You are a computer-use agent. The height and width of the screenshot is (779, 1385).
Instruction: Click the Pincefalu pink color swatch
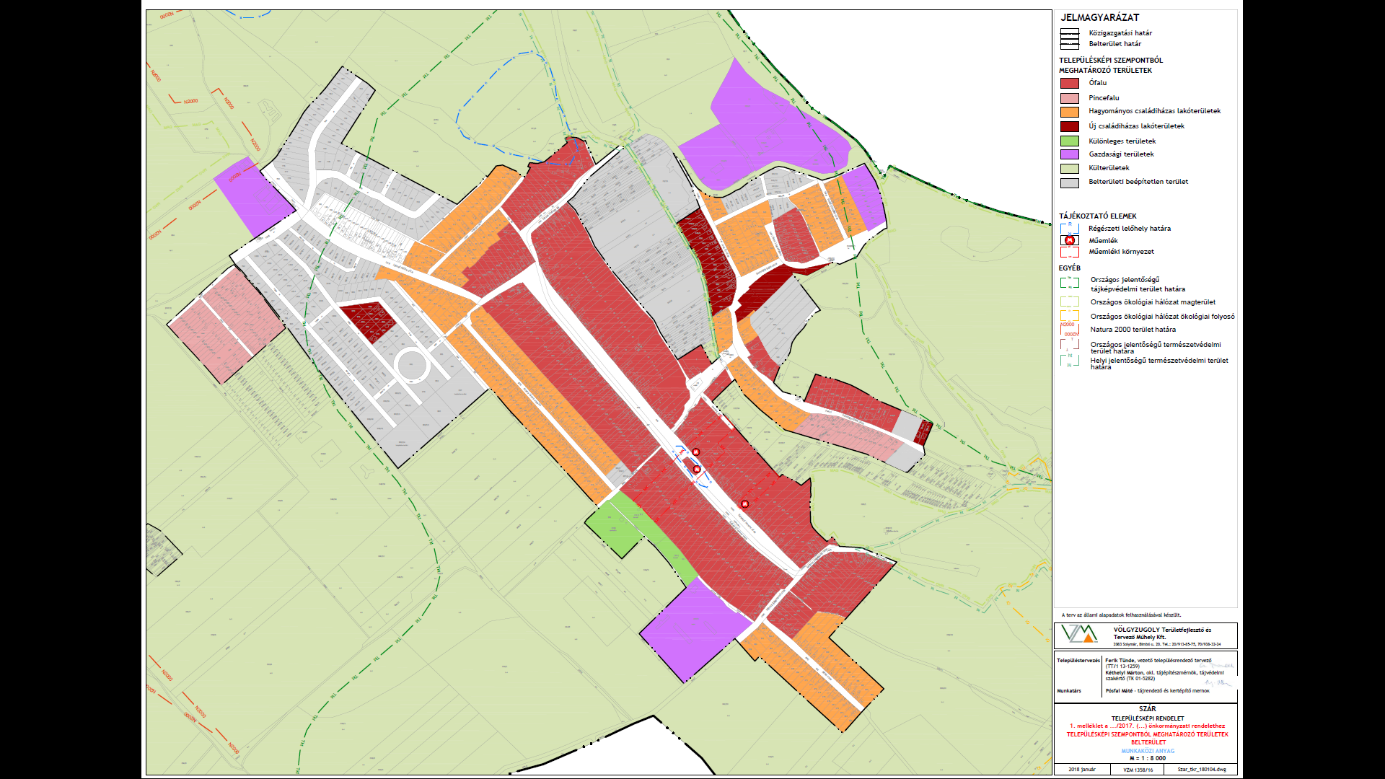(1069, 98)
